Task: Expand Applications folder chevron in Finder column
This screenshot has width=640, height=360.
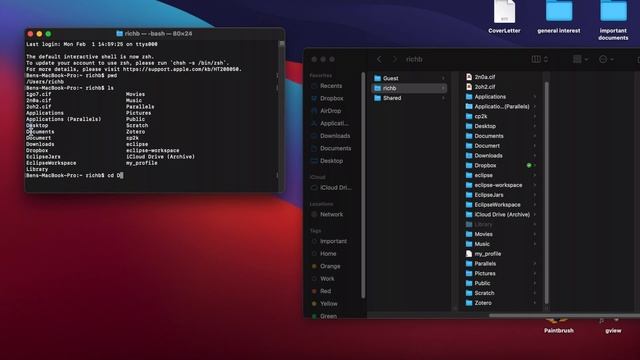Action: tap(534, 97)
